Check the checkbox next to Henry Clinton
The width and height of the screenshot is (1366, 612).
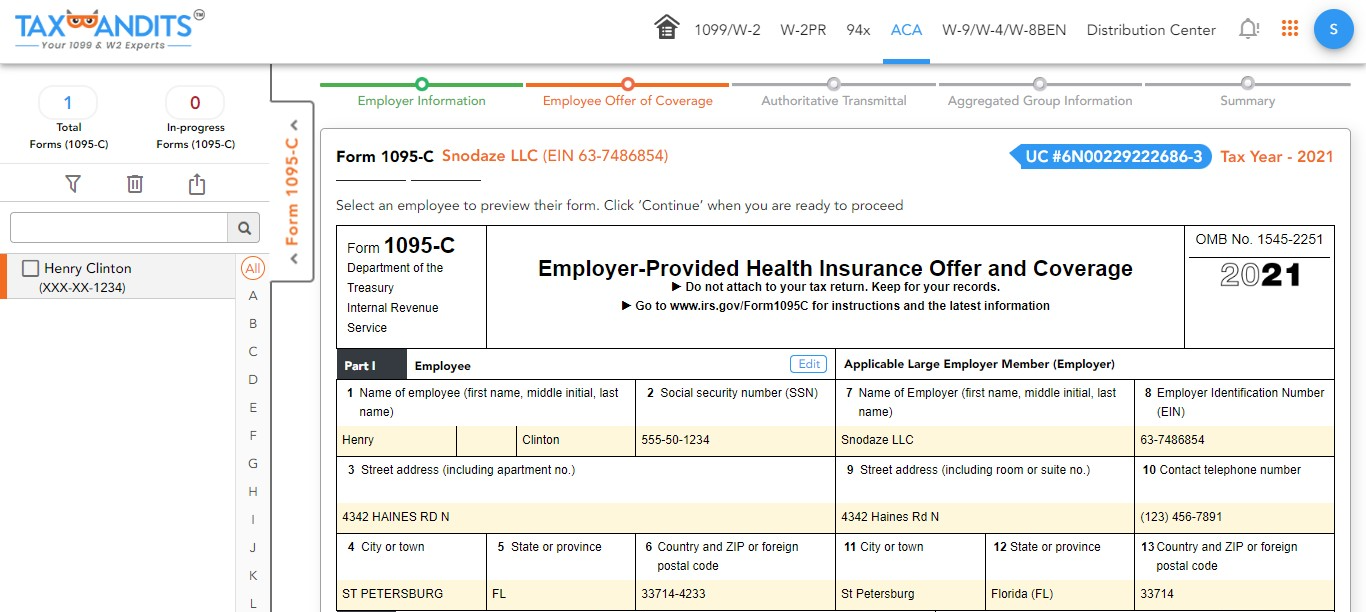[30, 268]
